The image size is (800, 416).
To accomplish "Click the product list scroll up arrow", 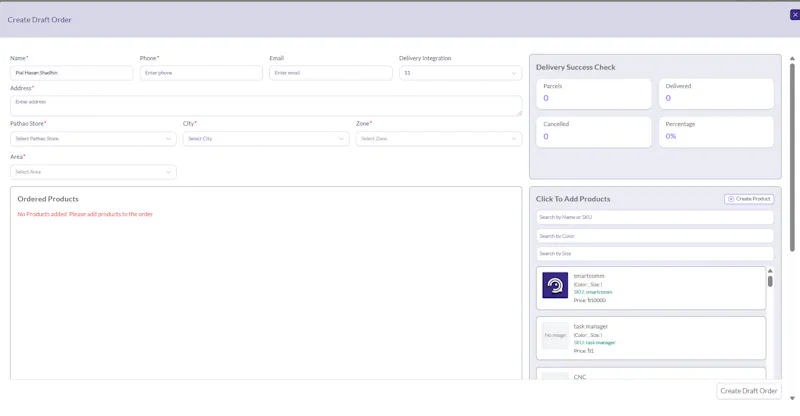I will click(x=770, y=271).
